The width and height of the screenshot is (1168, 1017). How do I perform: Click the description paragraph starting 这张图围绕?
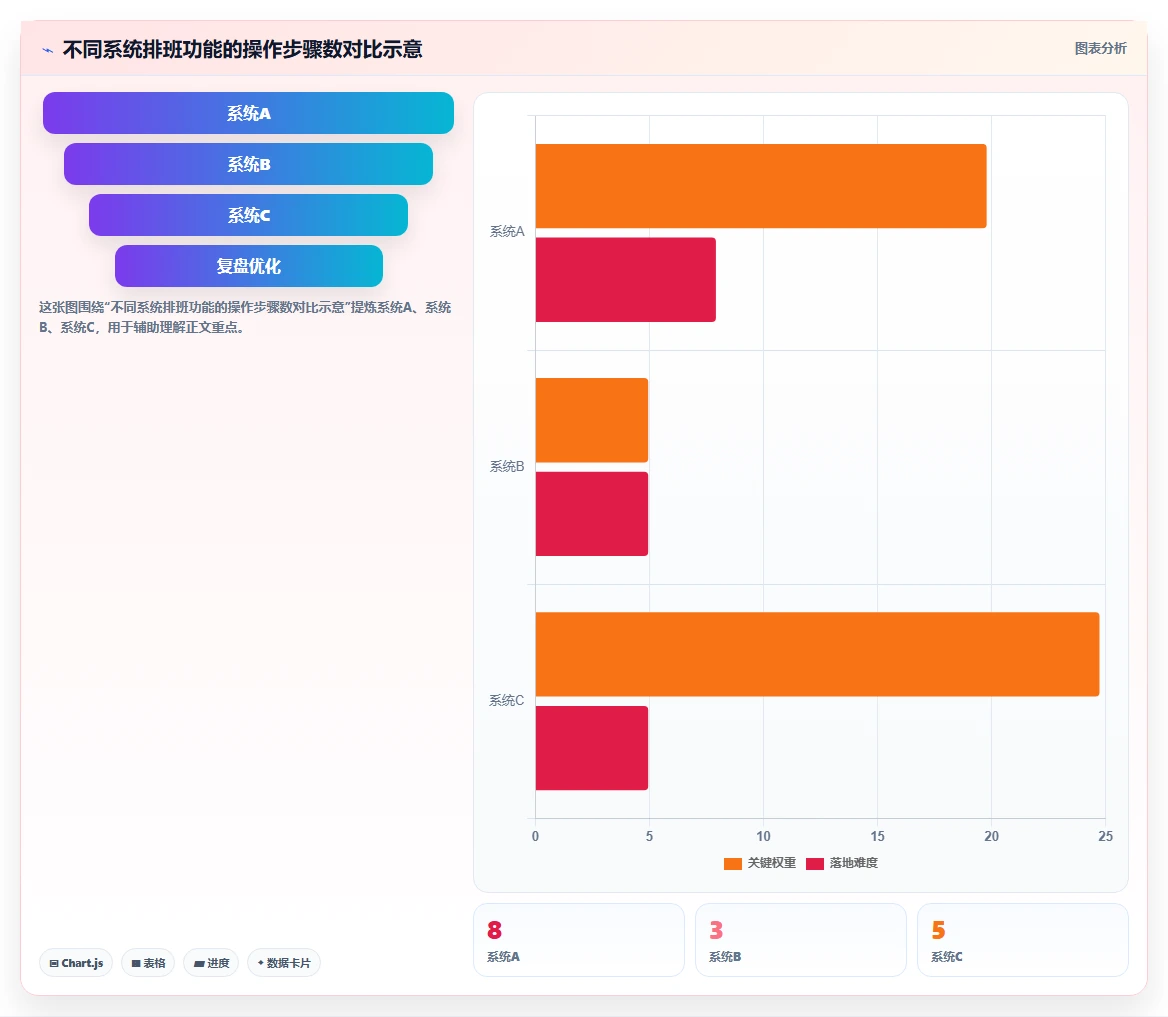click(x=245, y=317)
